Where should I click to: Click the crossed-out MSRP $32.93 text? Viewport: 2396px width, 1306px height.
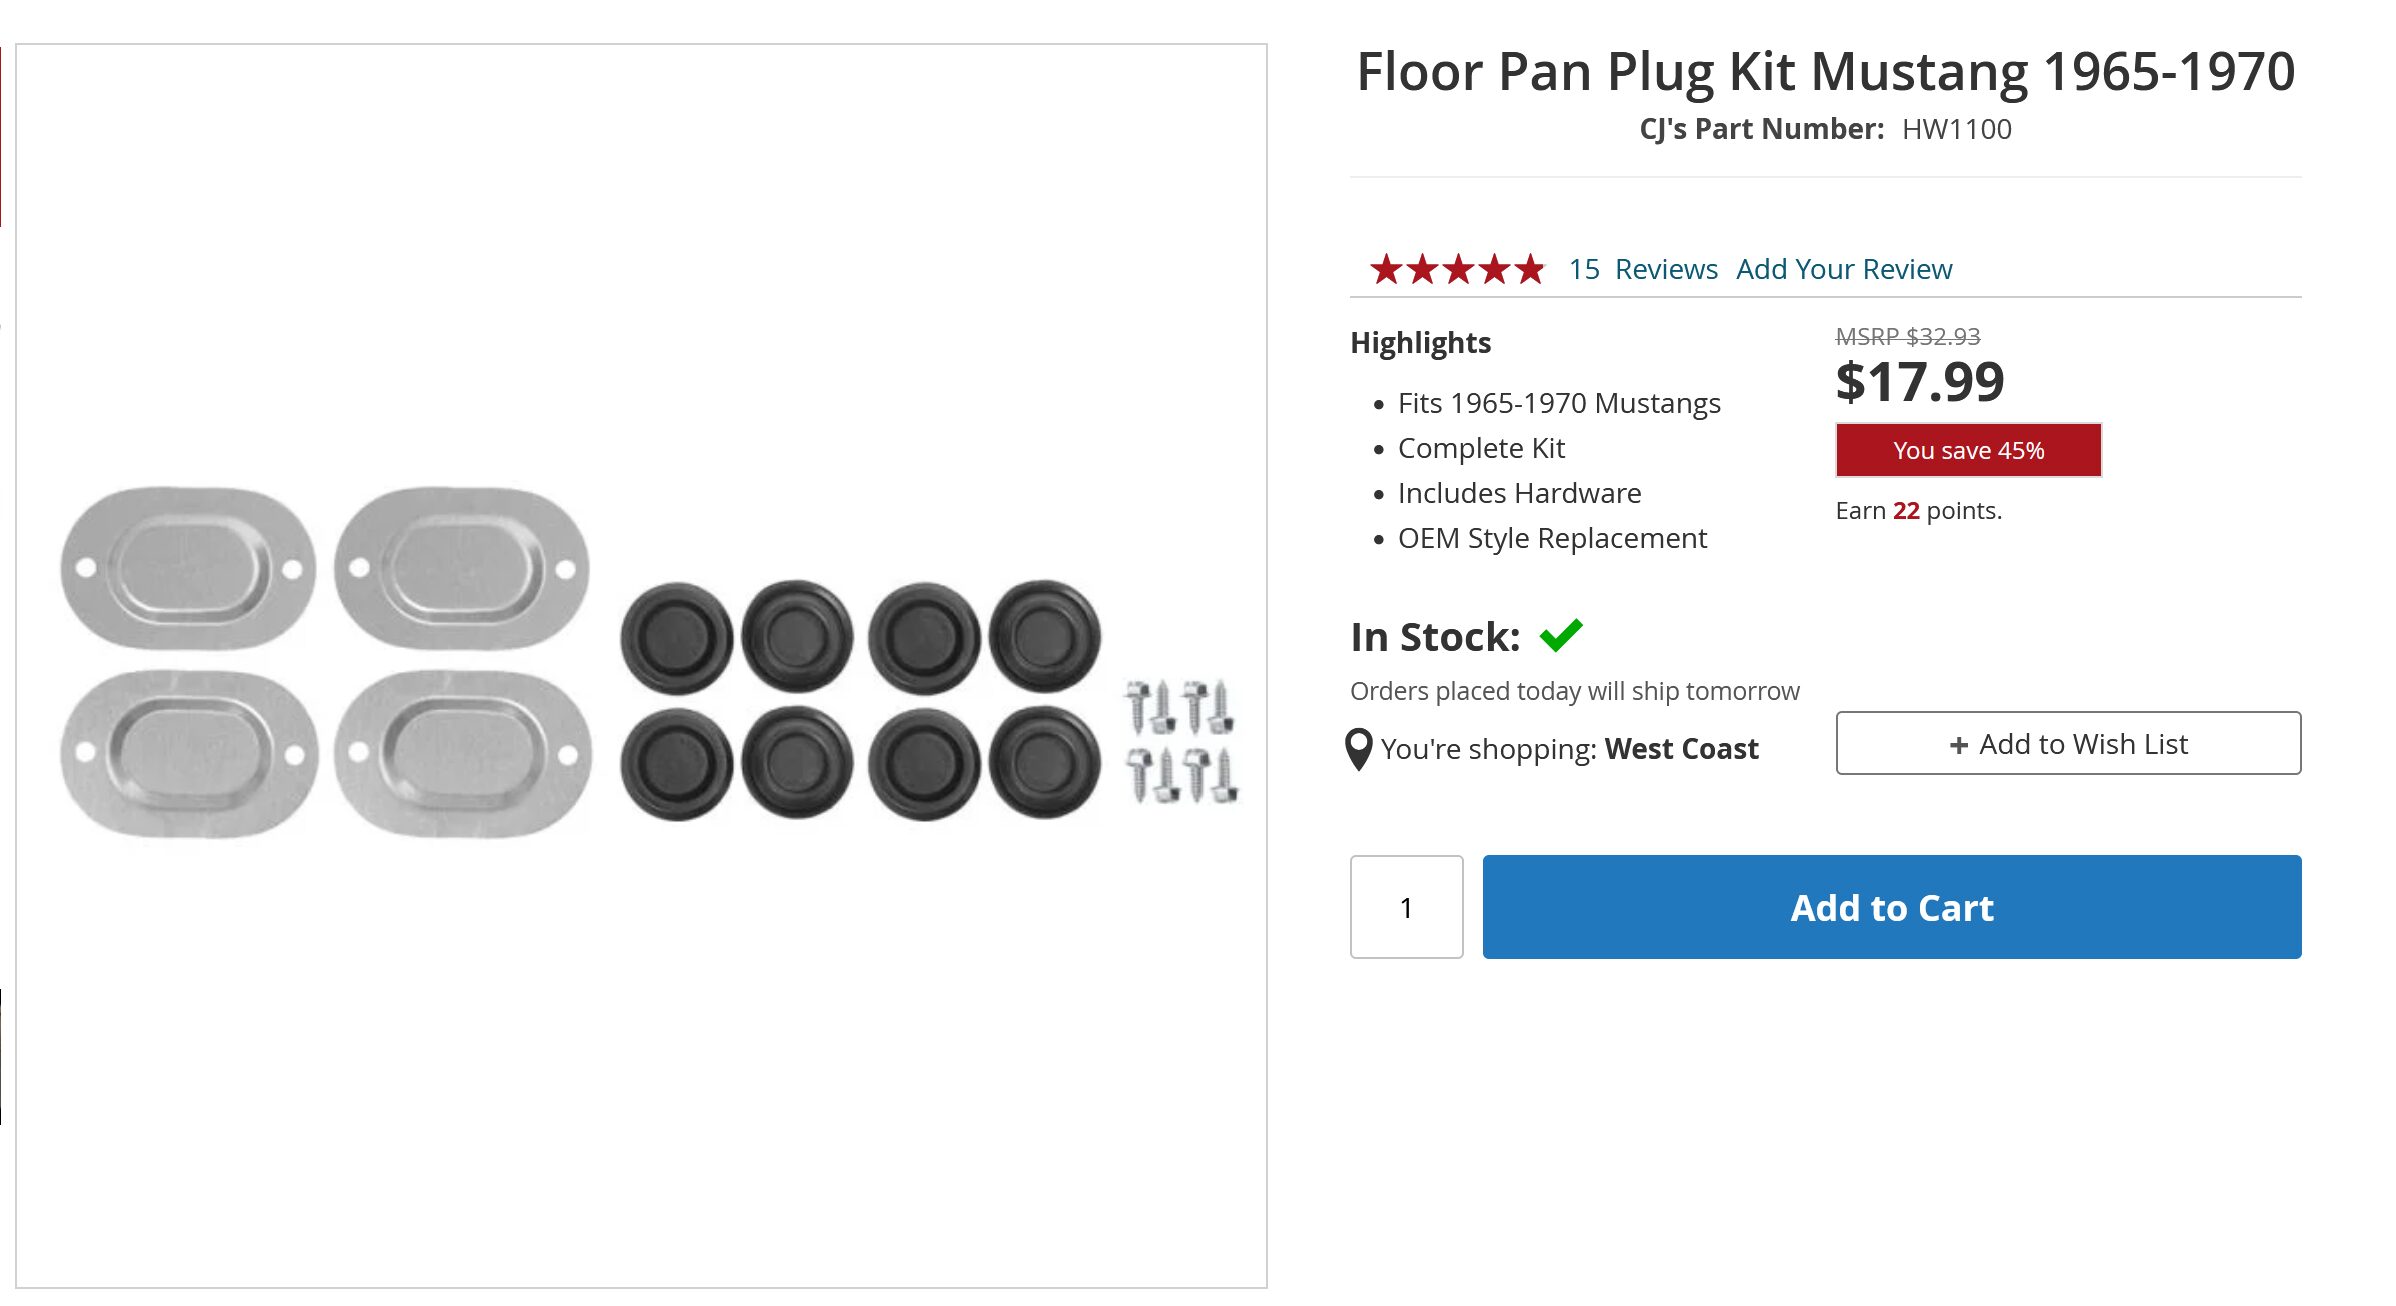tap(1907, 337)
